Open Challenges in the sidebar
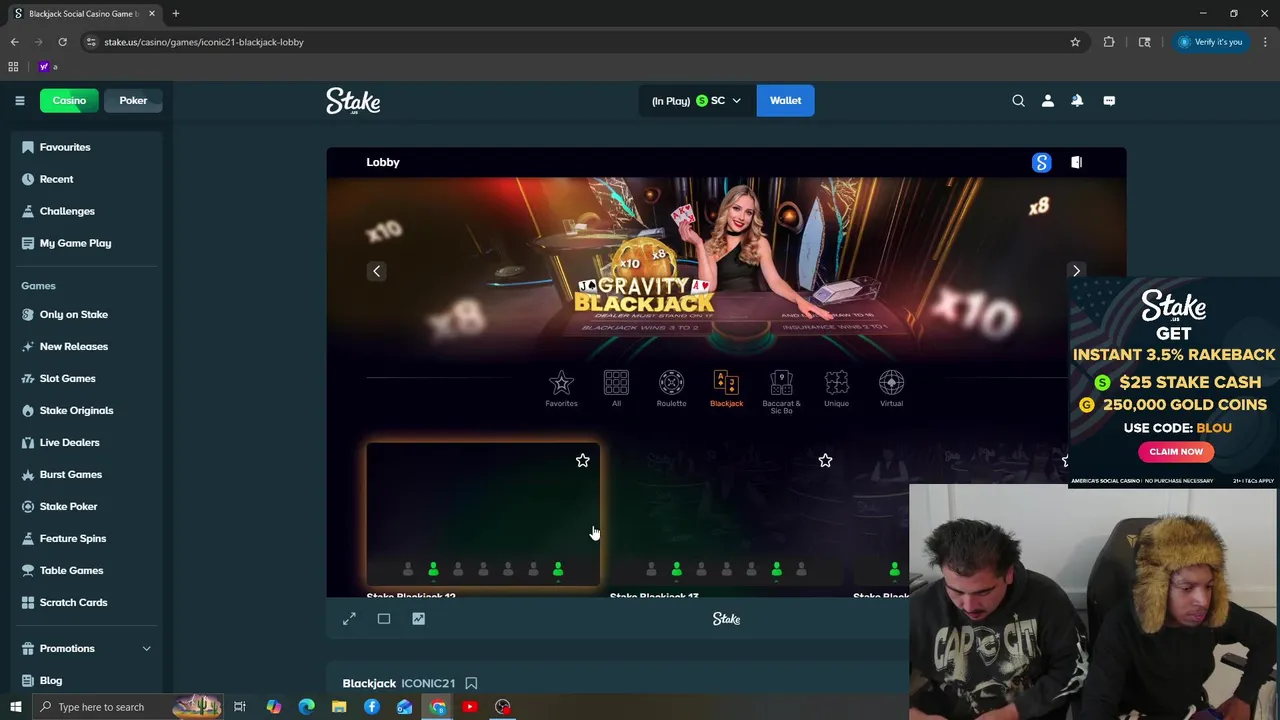This screenshot has width=1280, height=720. click(86, 211)
